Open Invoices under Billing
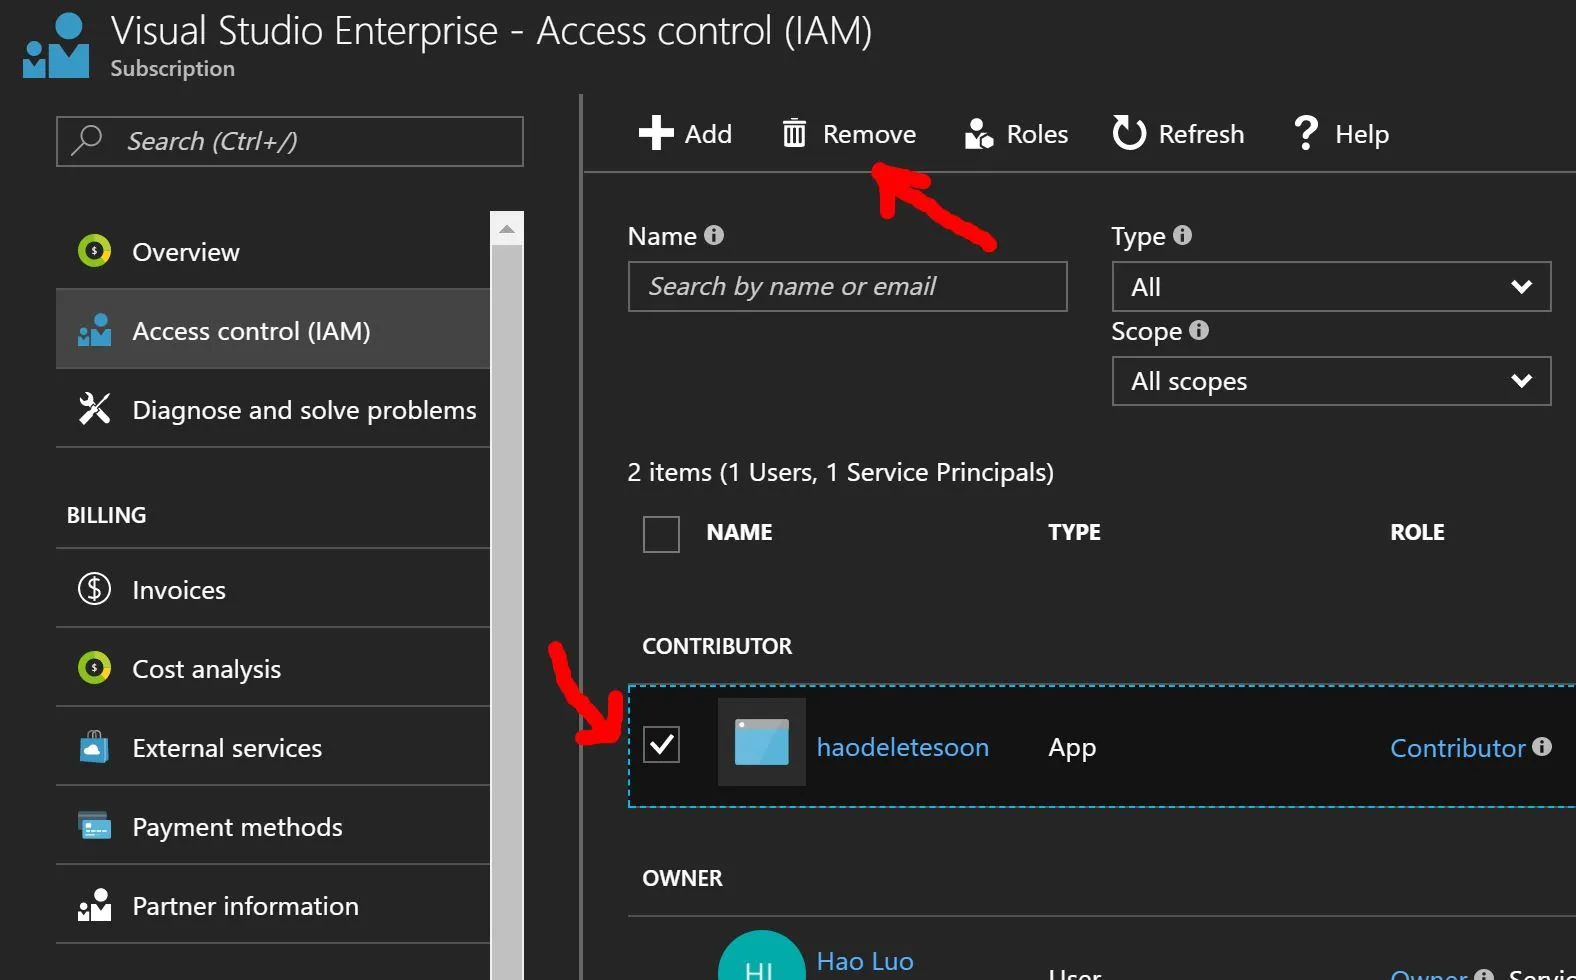 273,589
